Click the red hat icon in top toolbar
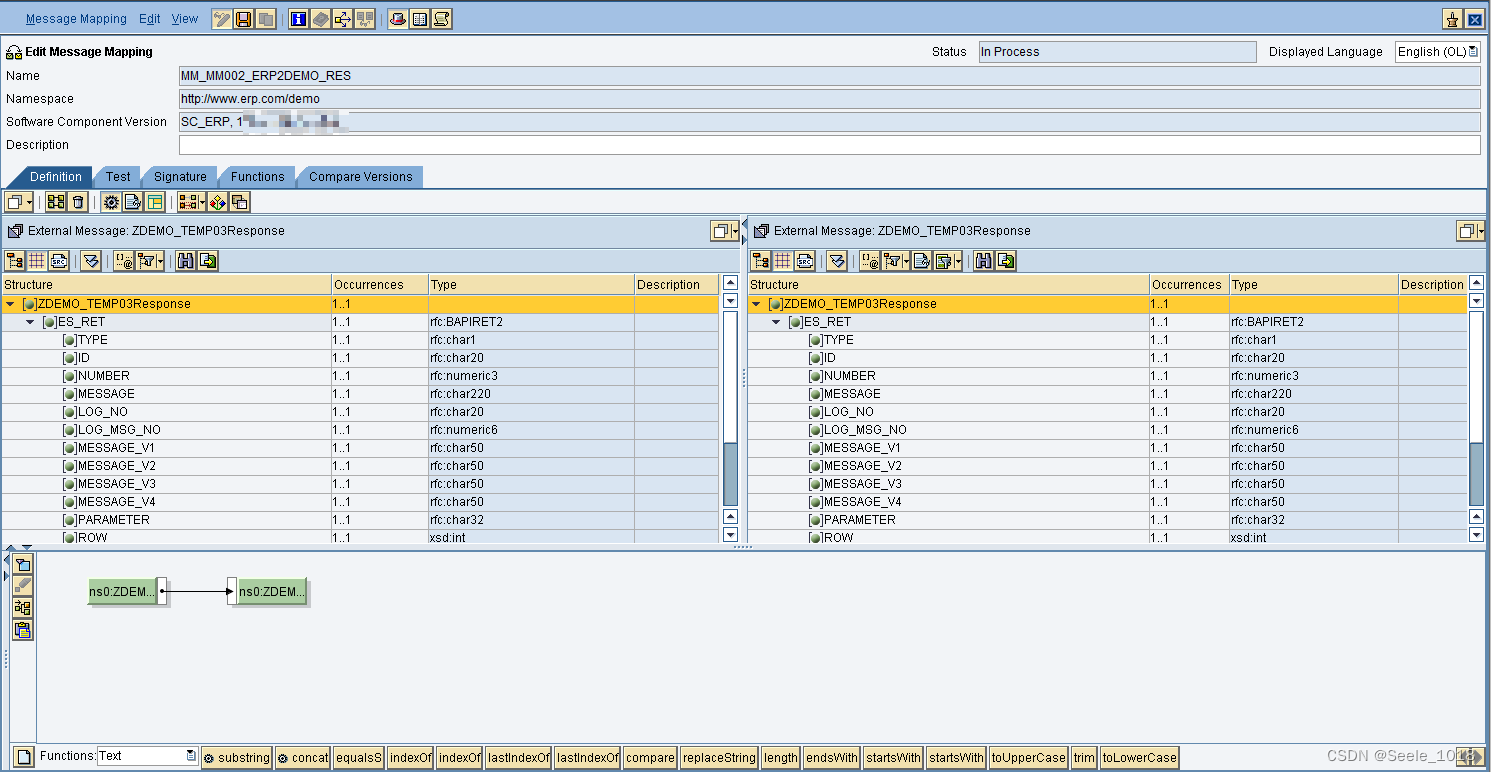This screenshot has height=772, width=1491. [398, 19]
